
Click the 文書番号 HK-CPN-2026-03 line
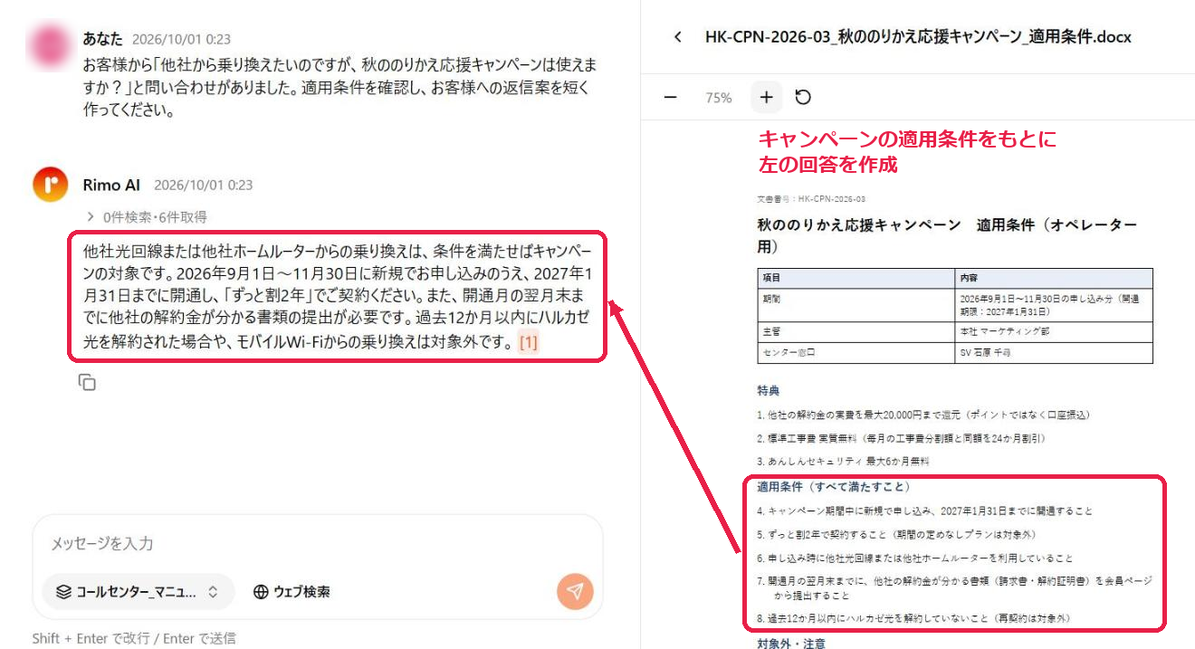[x=811, y=199]
